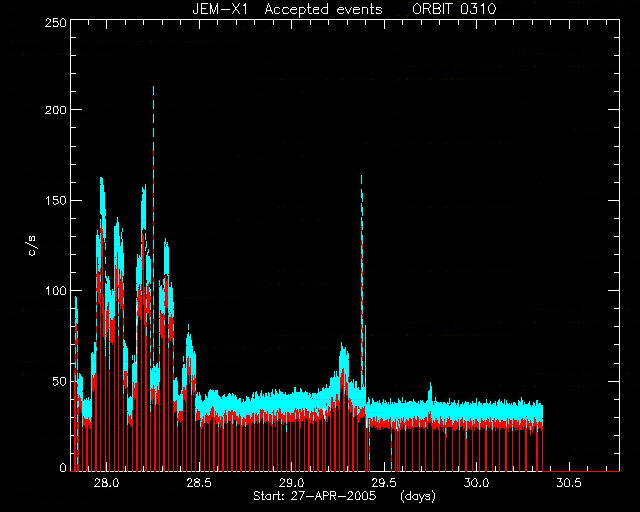Click the 28.5 x-axis tick label
Image resolution: width=640 pixels, height=512 pixels.
(199, 483)
